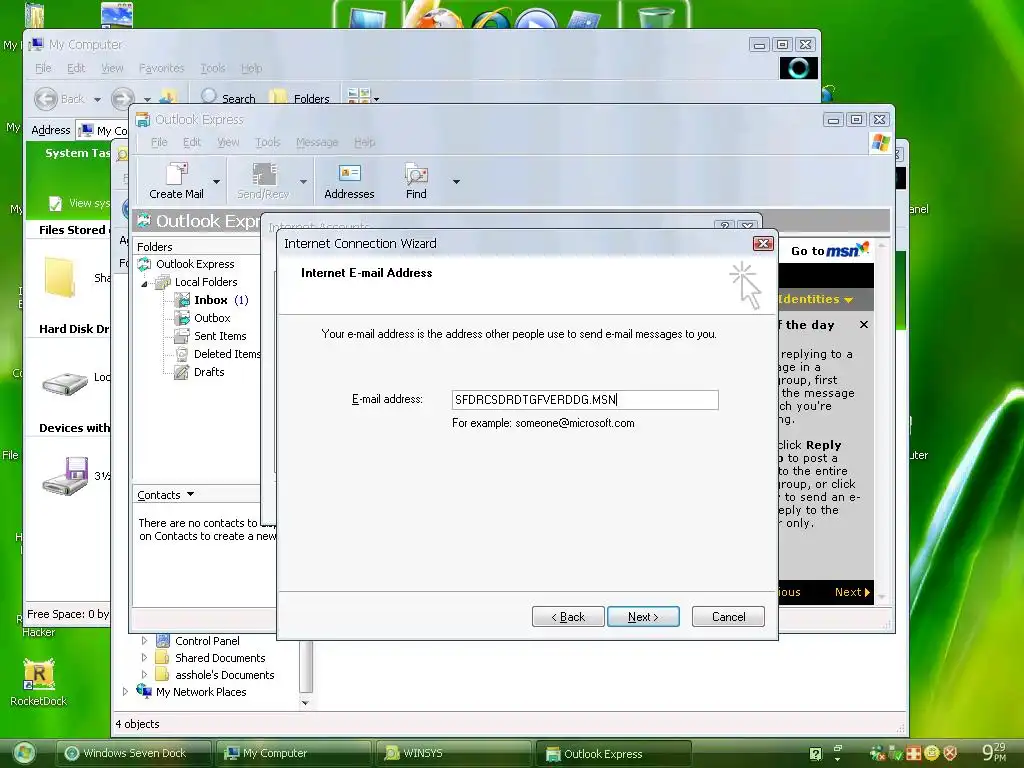Select the shared folder icon in My Computer
Viewport: 1024px width, 768px height.
pyautogui.click(x=60, y=278)
